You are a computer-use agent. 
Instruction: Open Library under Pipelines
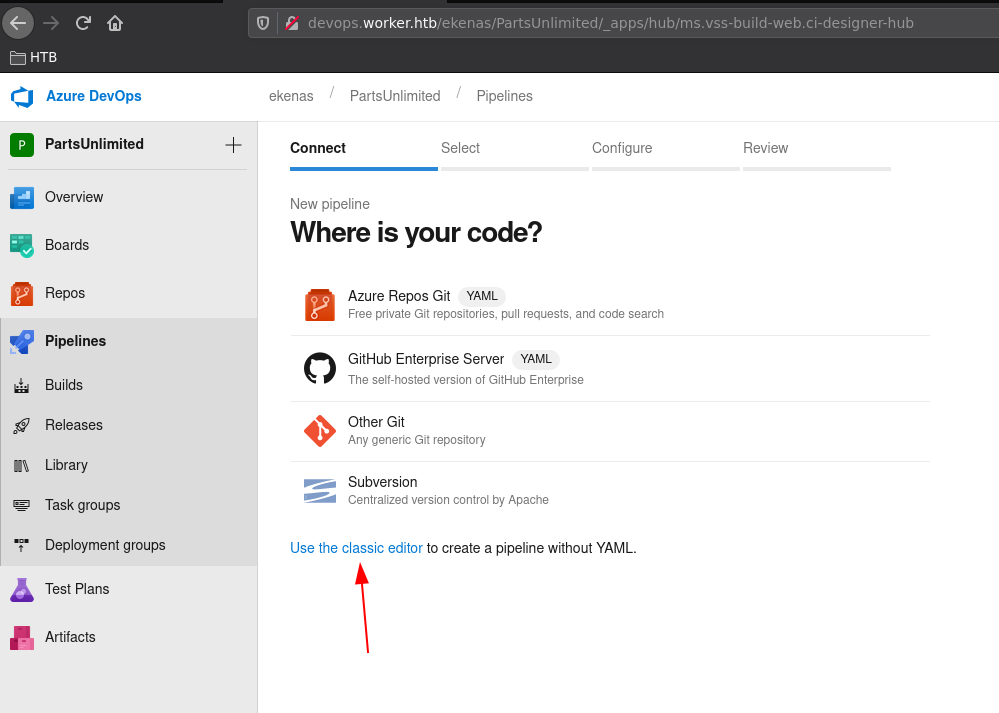pos(129,466)
